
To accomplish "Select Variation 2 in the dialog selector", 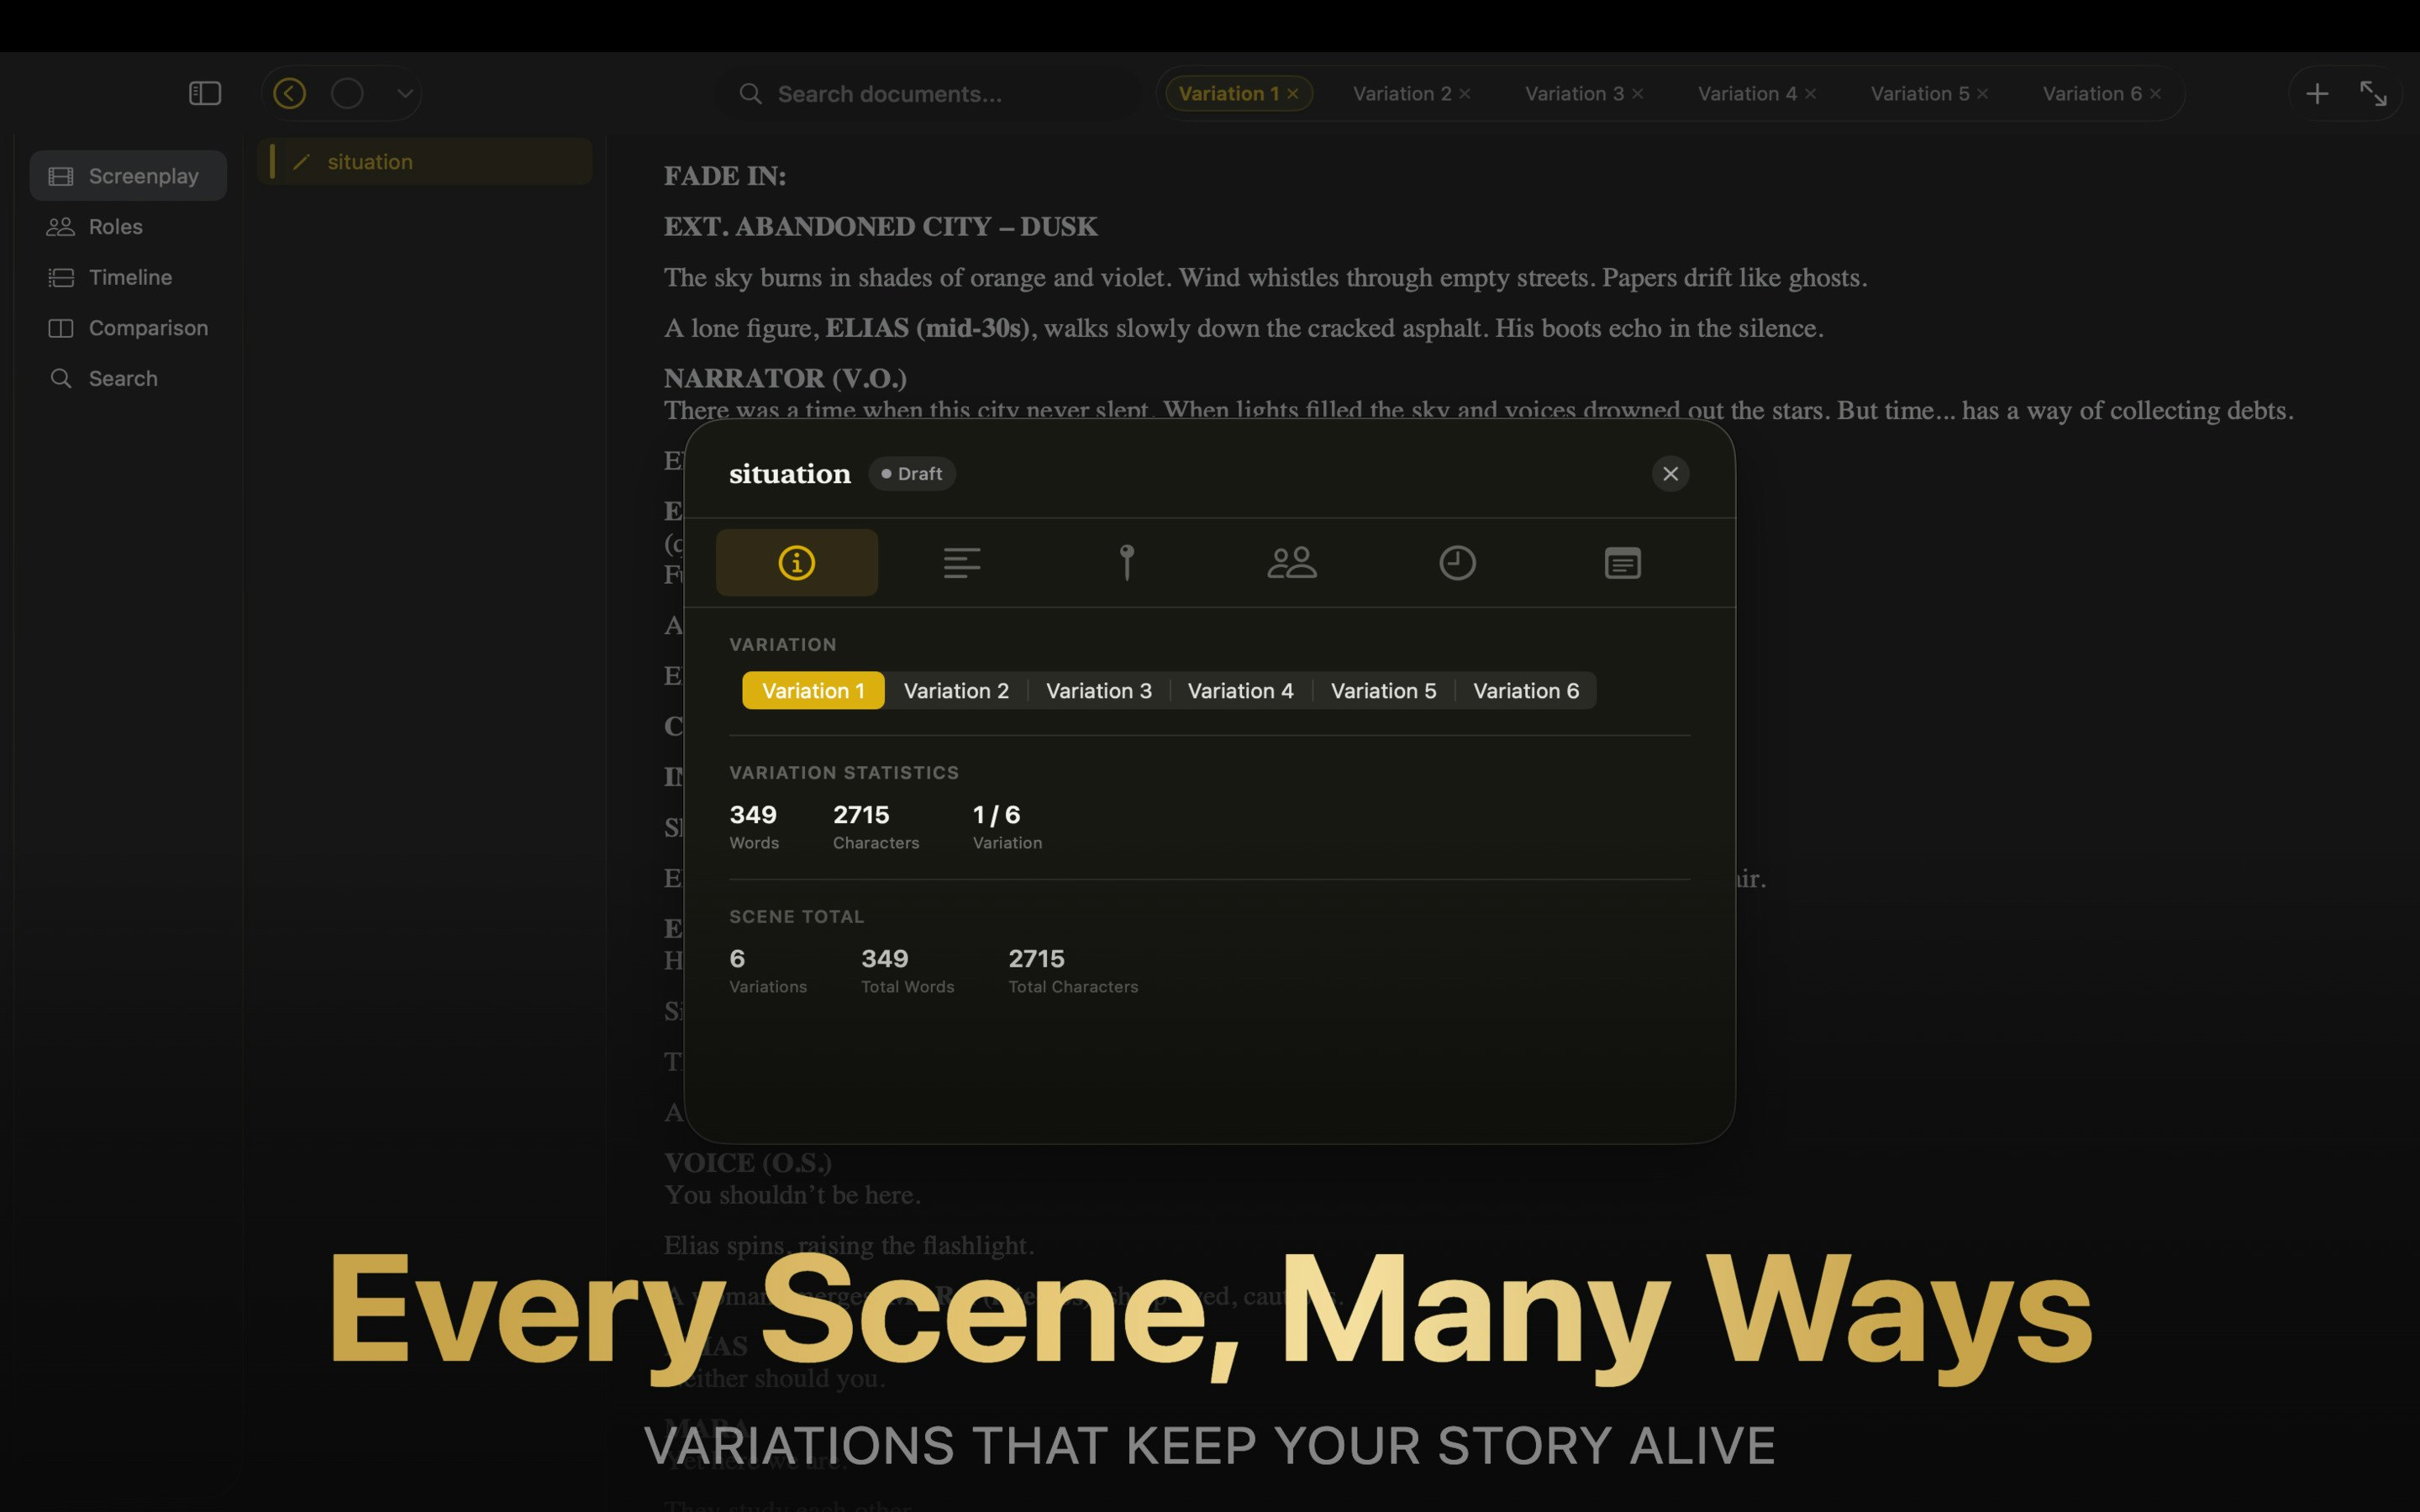I will click(x=956, y=691).
